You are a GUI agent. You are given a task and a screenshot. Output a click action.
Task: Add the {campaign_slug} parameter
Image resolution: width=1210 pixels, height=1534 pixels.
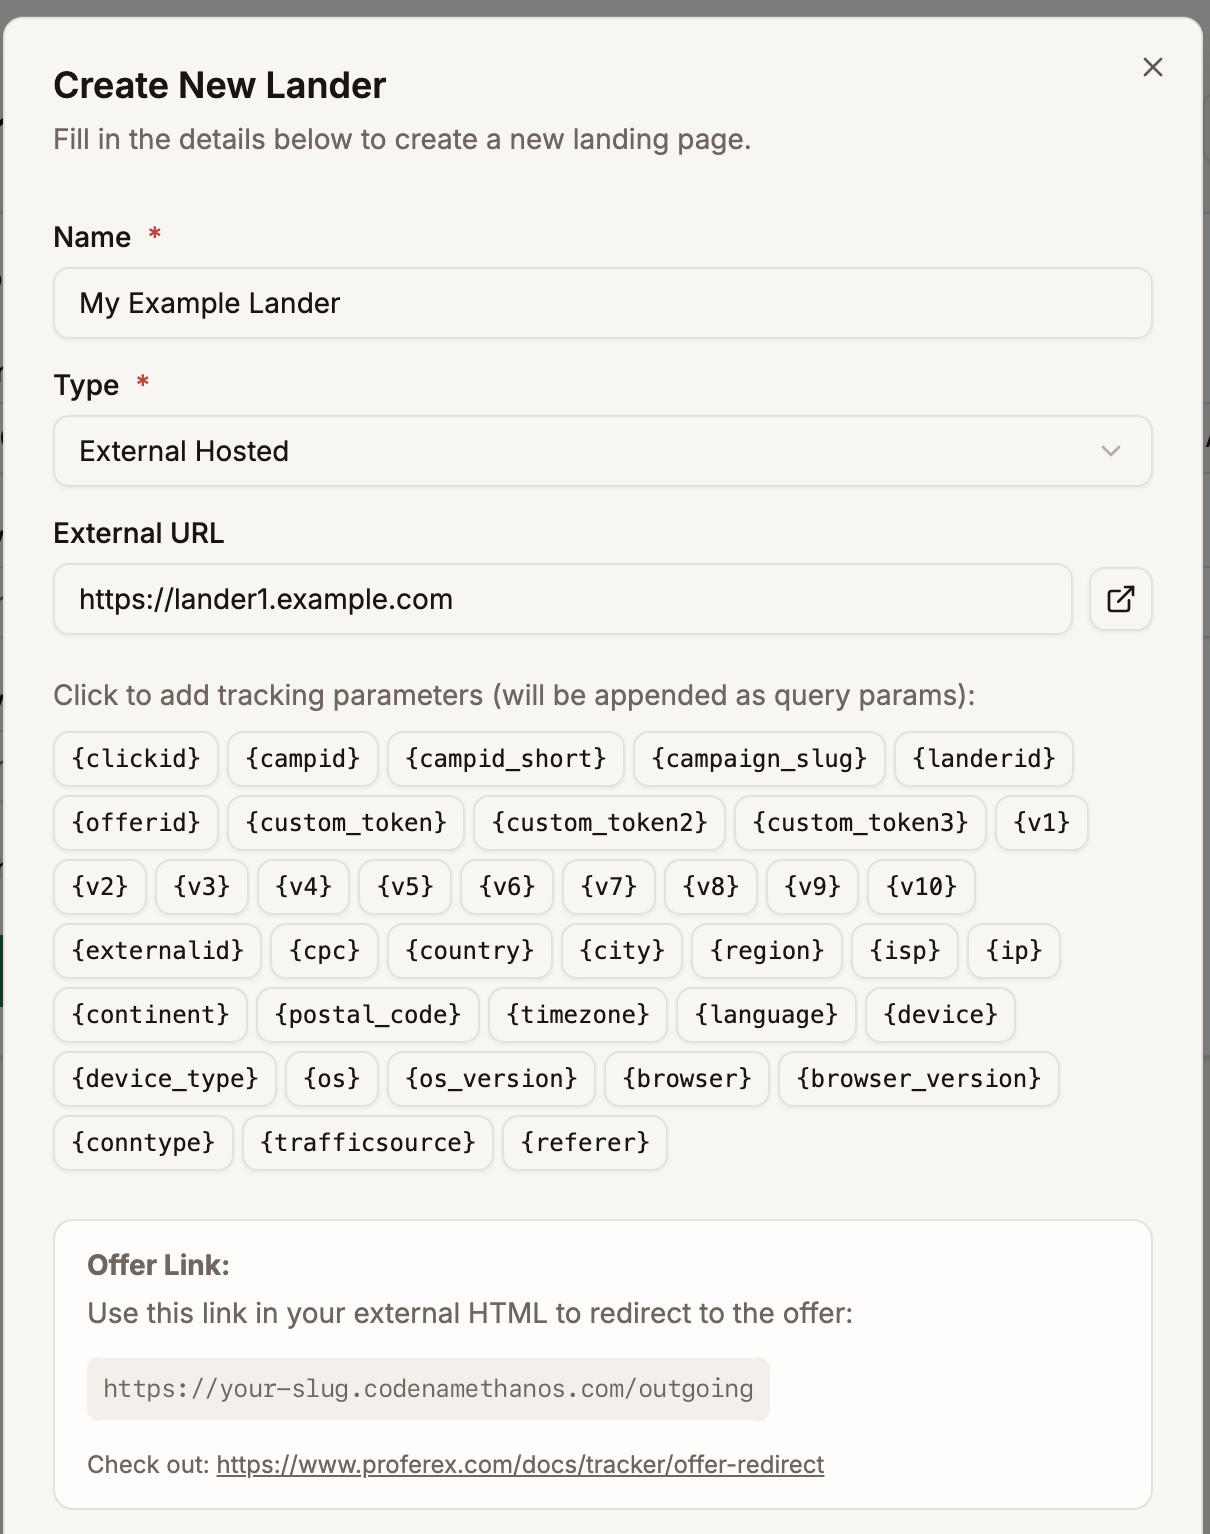point(759,758)
